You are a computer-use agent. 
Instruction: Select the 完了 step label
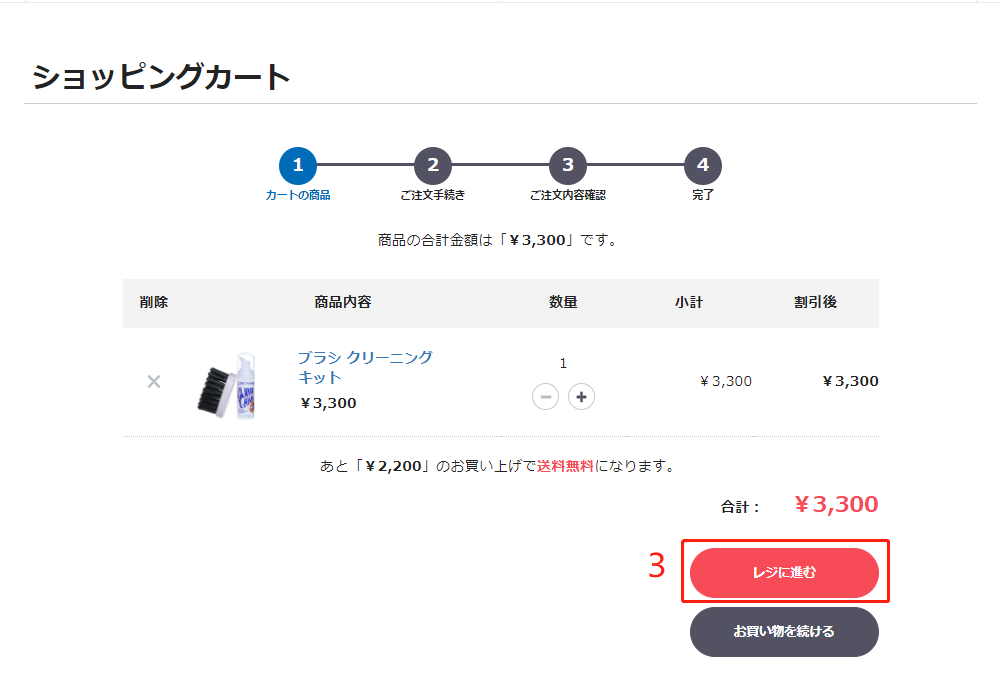coord(703,195)
